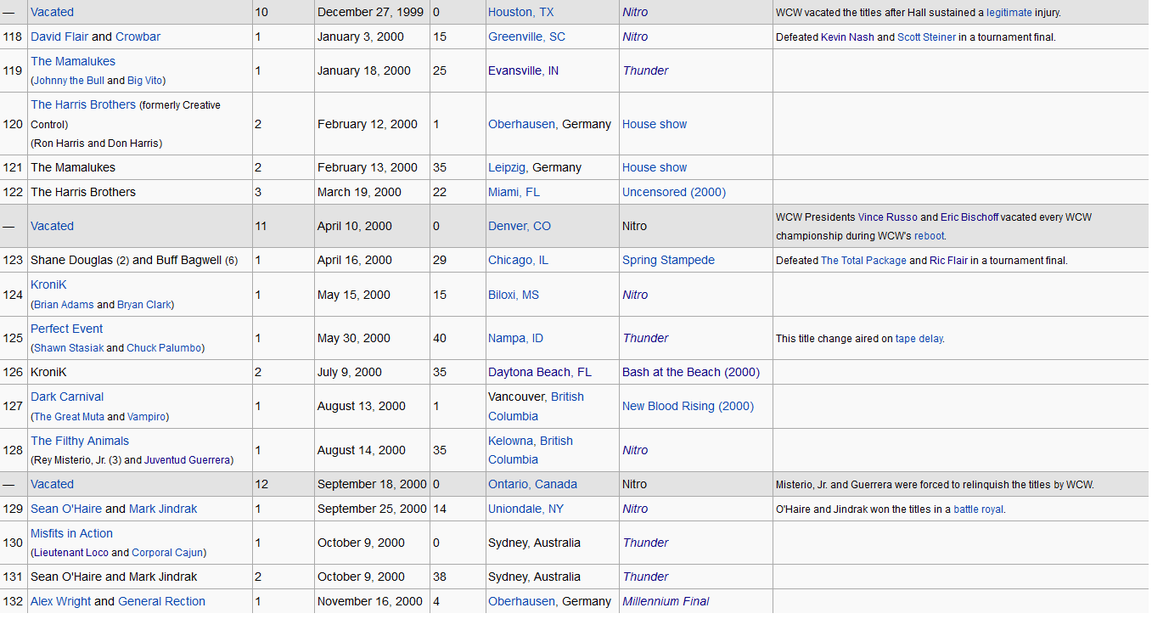Open the Oberhausen link in row 120
Screen dimensions: 1152x619
pyautogui.click(x=522, y=124)
